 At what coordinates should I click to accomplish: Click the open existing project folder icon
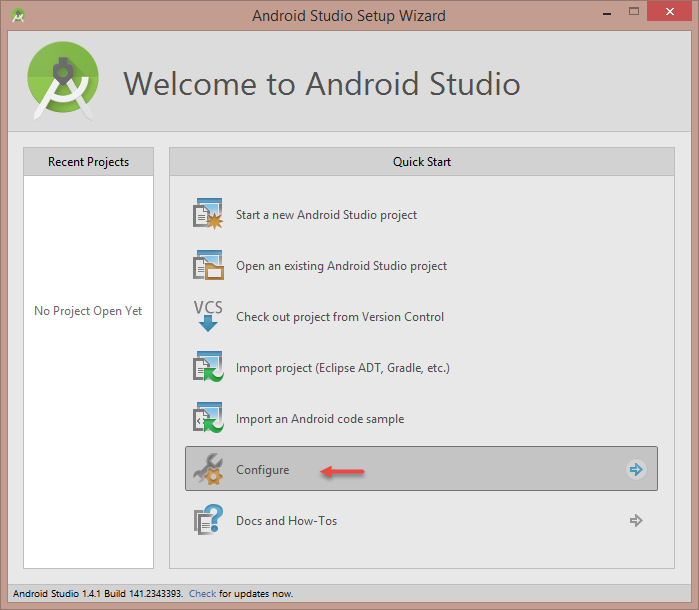(207, 266)
